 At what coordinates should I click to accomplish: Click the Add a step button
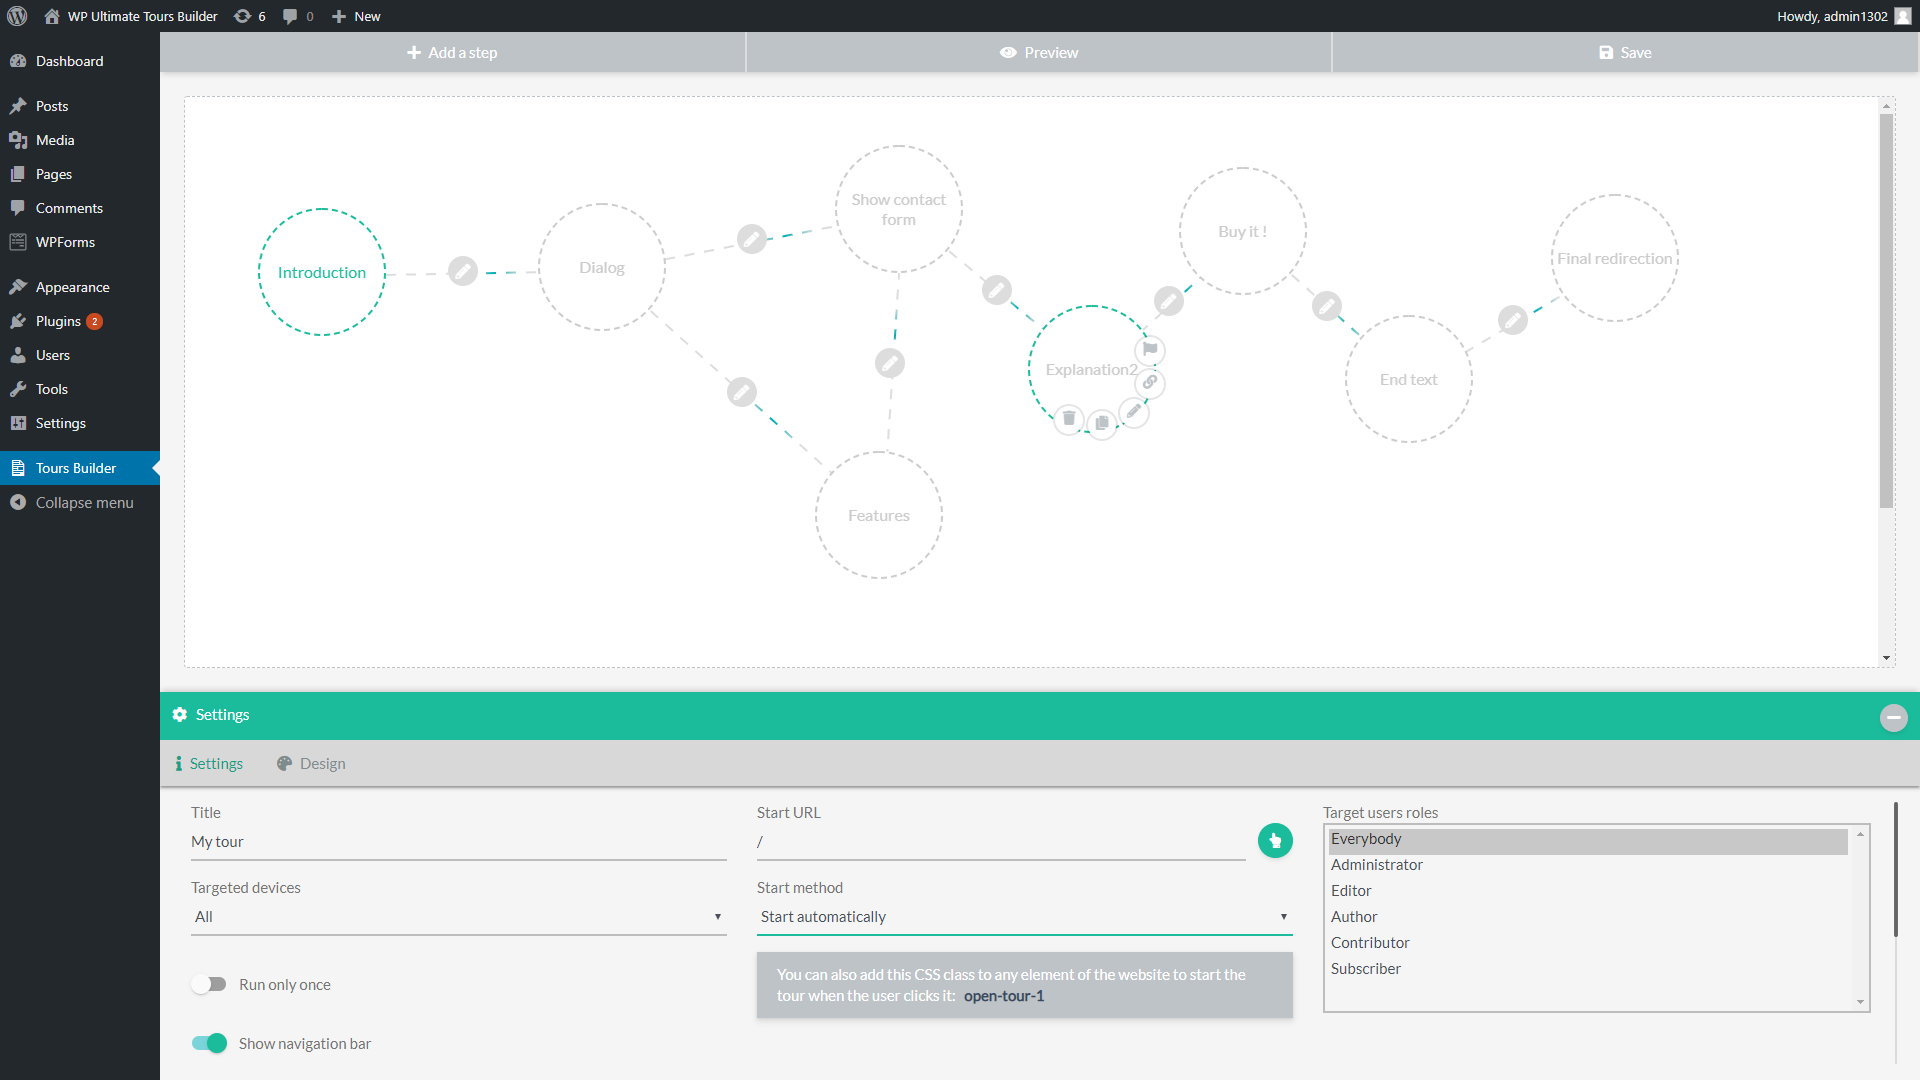click(x=452, y=53)
